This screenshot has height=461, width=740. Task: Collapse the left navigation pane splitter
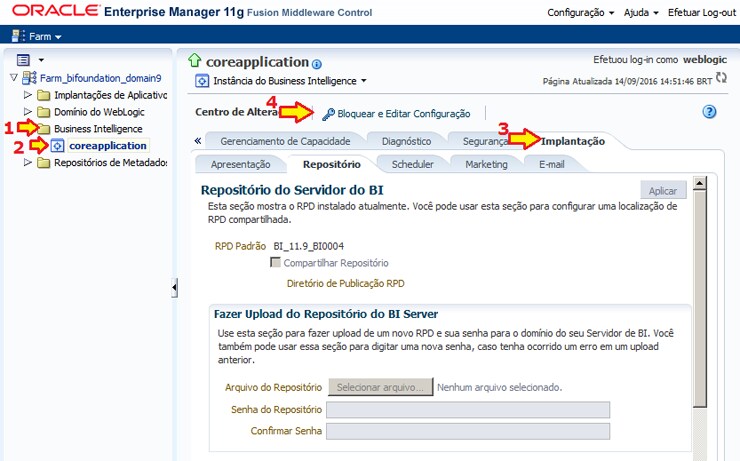[174, 287]
